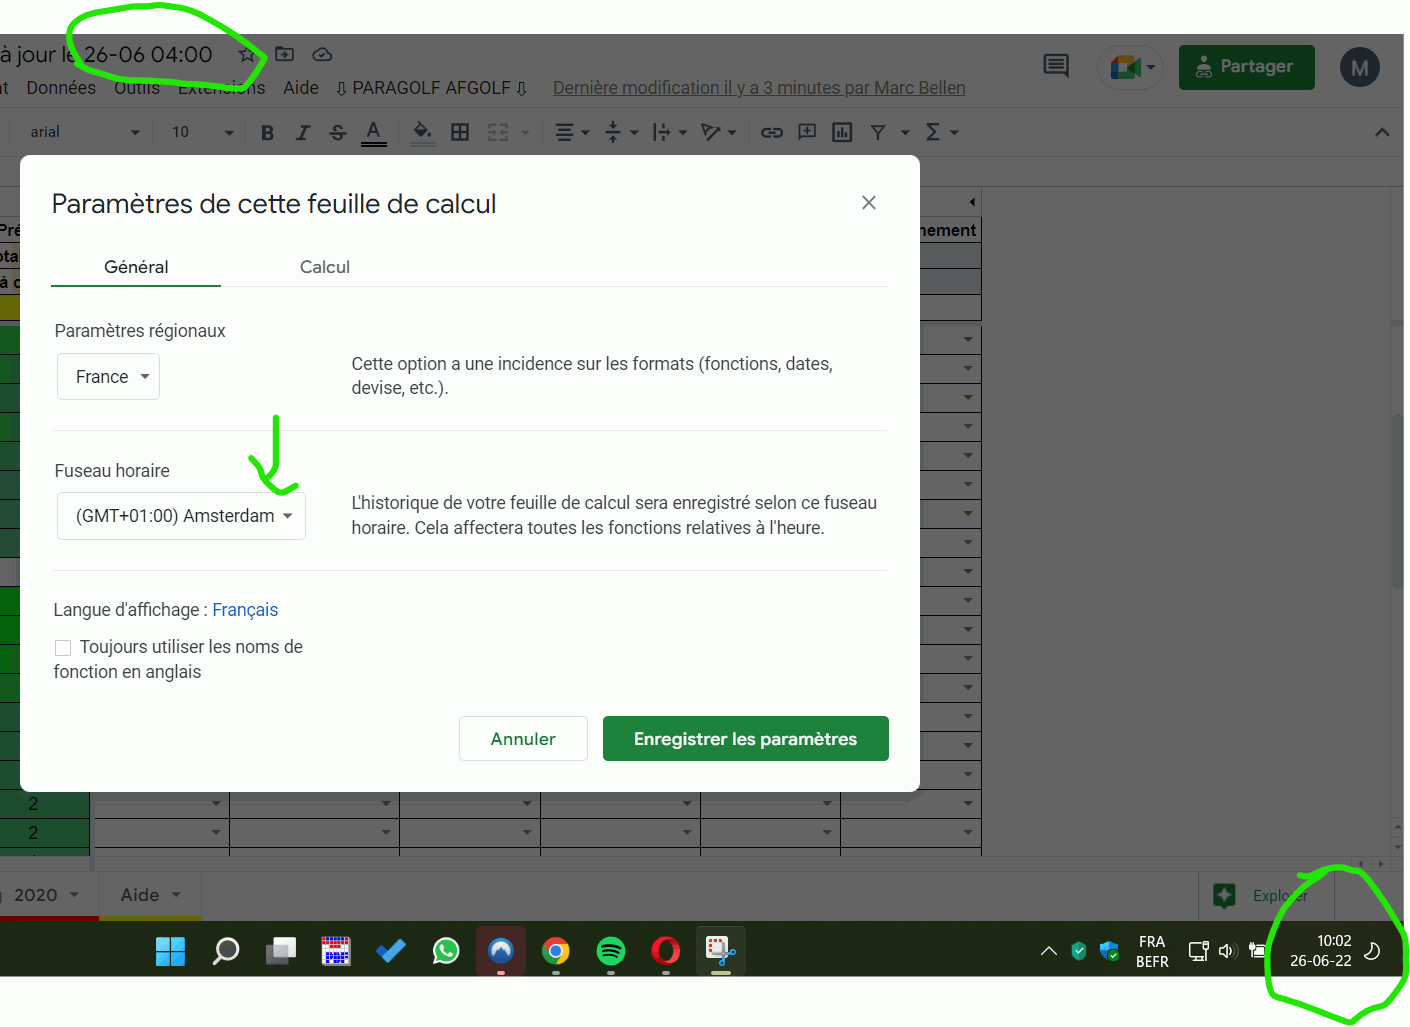Insert a chart from the toolbar

[842, 132]
